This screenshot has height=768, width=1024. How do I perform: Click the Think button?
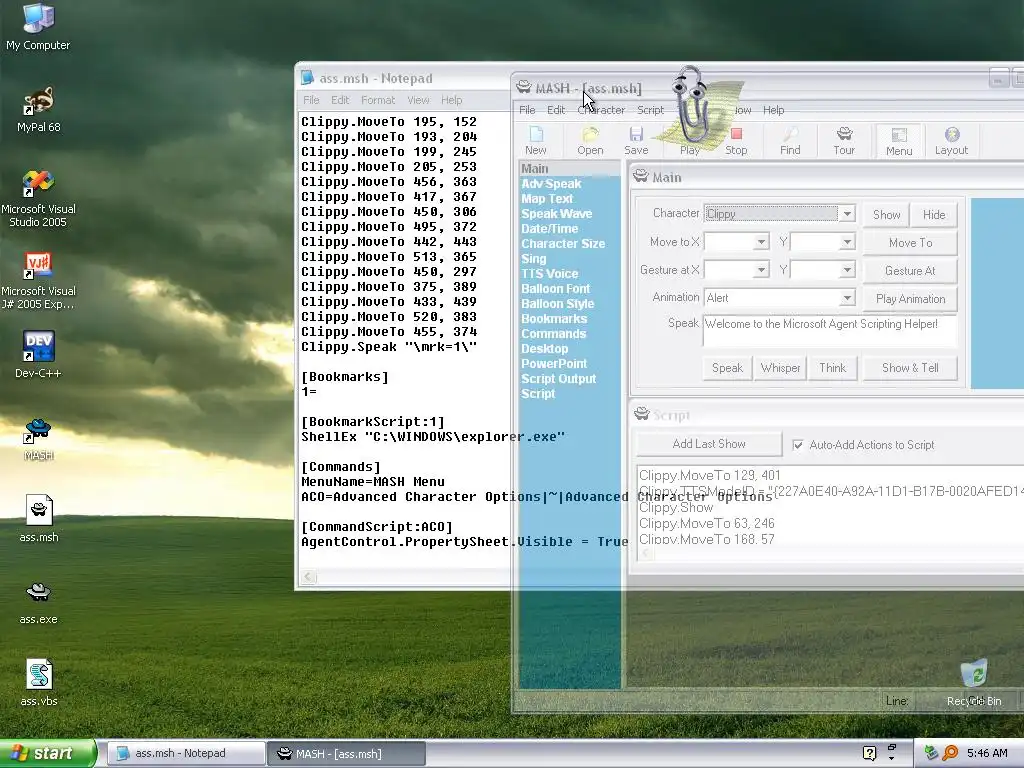coord(833,368)
